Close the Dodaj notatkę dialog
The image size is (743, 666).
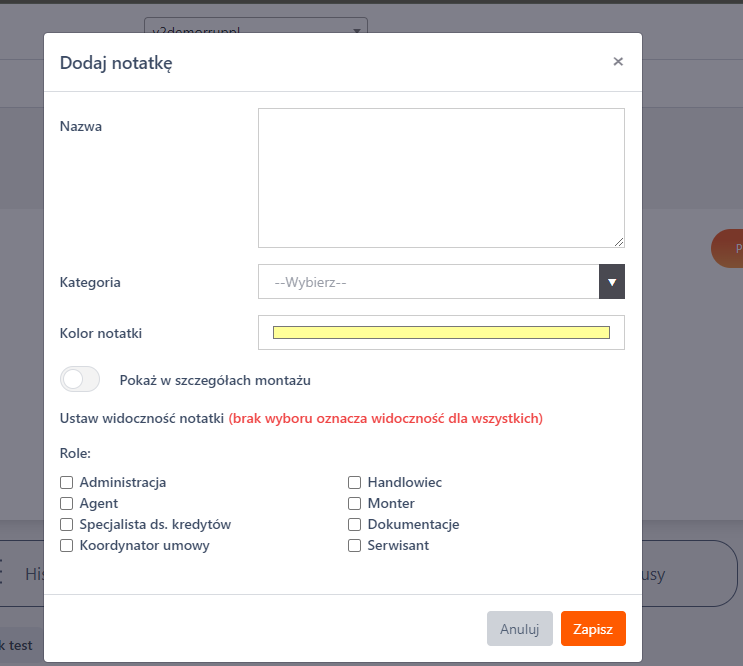pos(618,62)
